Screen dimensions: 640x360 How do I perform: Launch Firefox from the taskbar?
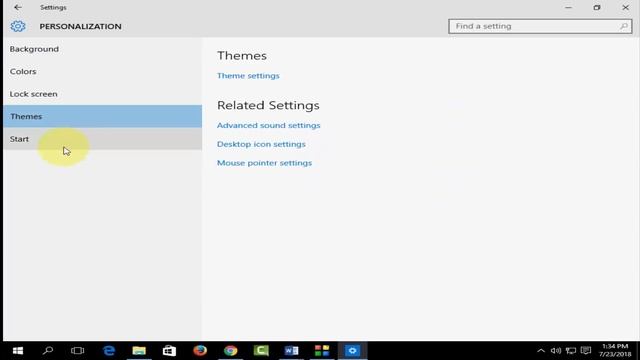point(200,351)
